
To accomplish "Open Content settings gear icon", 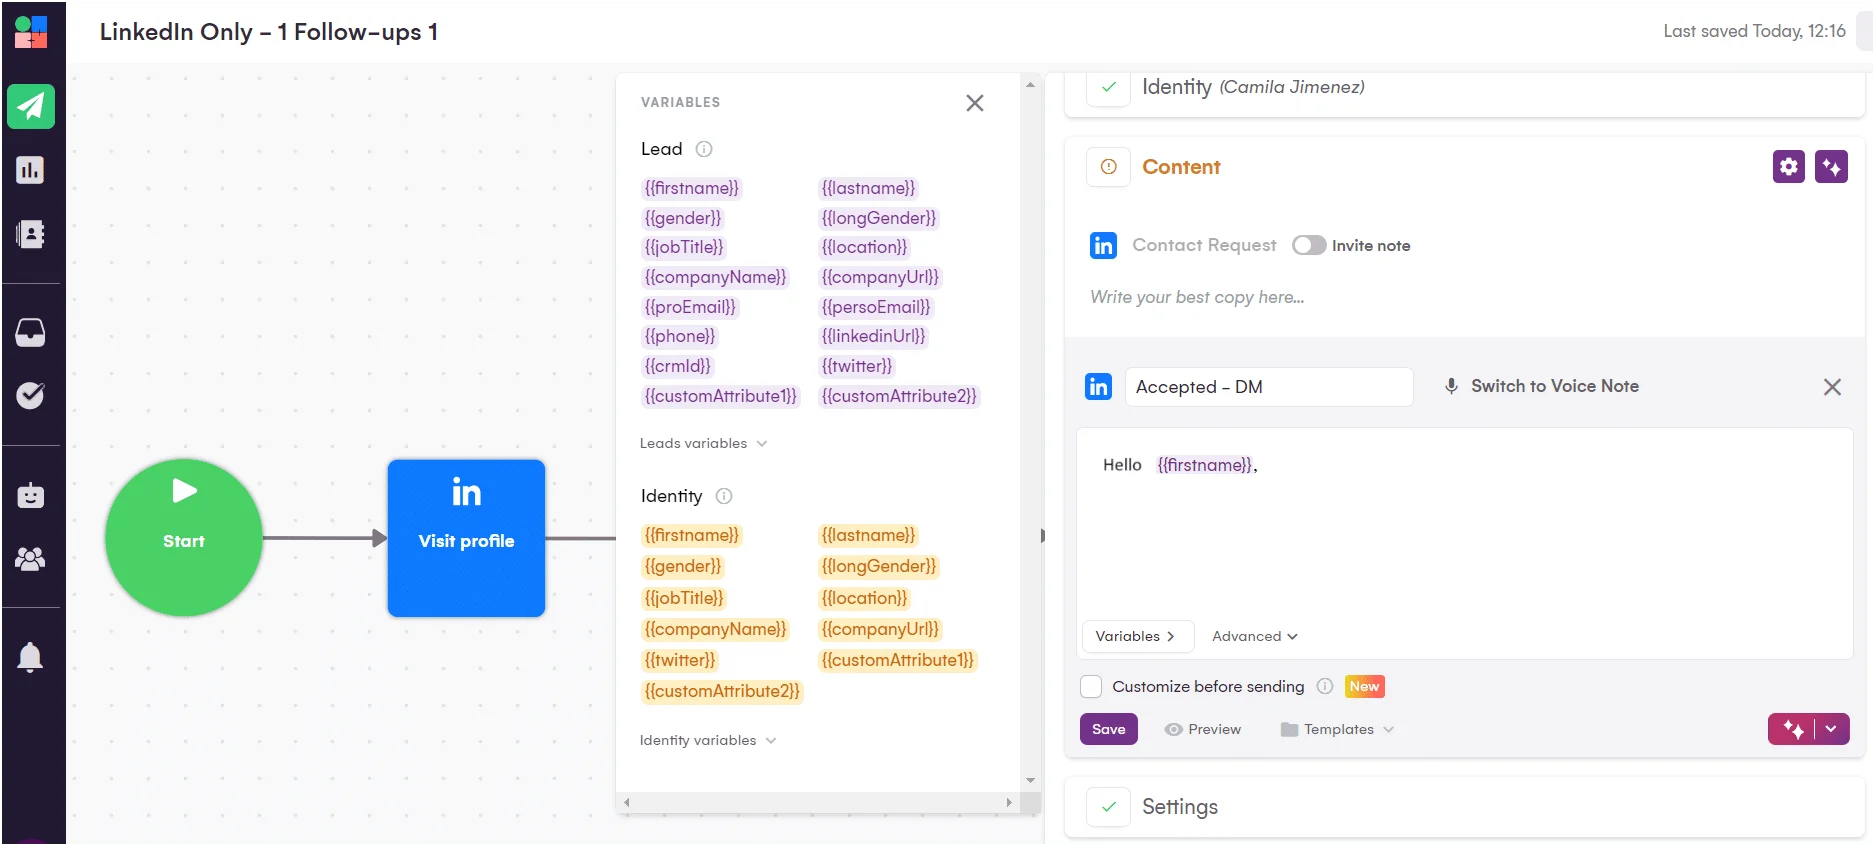I will 1789,167.
